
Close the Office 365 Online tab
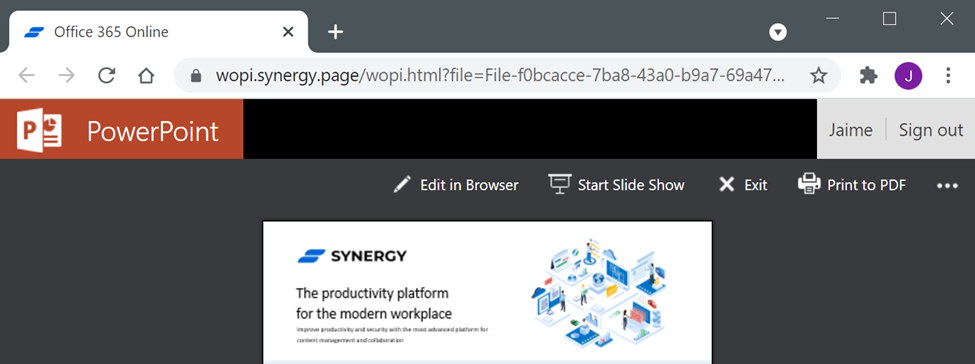click(288, 32)
